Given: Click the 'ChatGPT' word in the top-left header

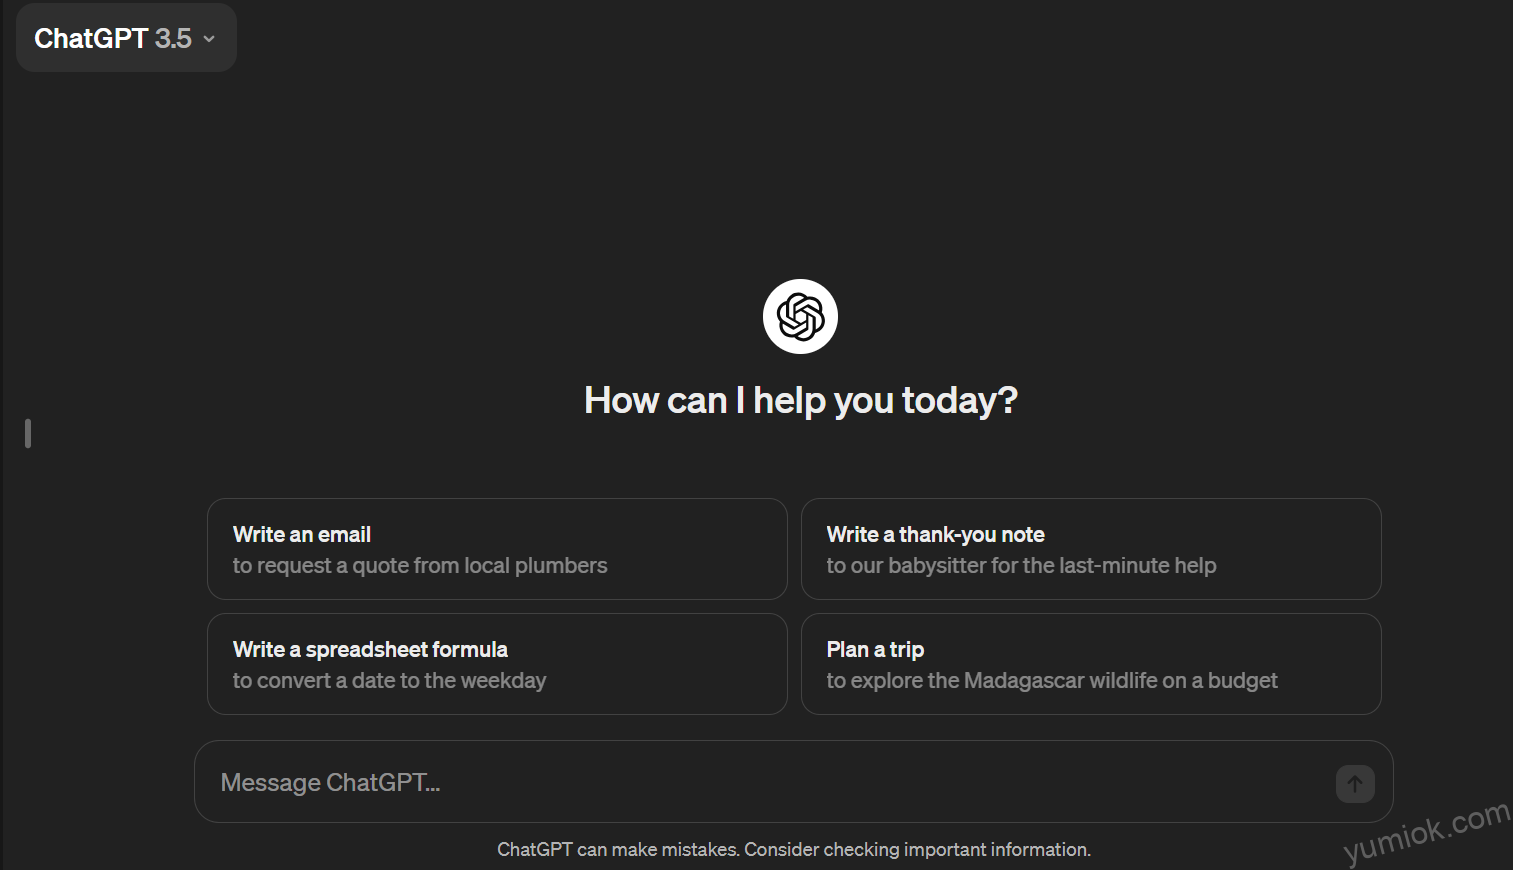Looking at the screenshot, I should 91,38.
